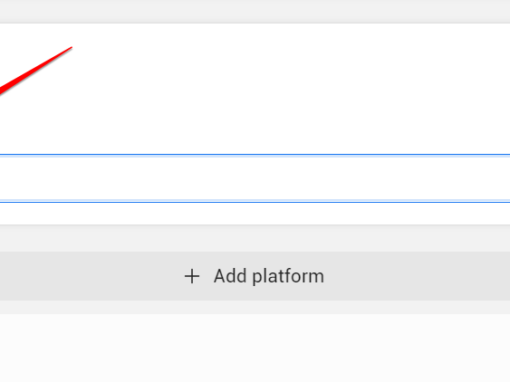The height and width of the screenshot is (382, 510).
Task: Click the plus icon beside Add platform
Action: [192, 276]
